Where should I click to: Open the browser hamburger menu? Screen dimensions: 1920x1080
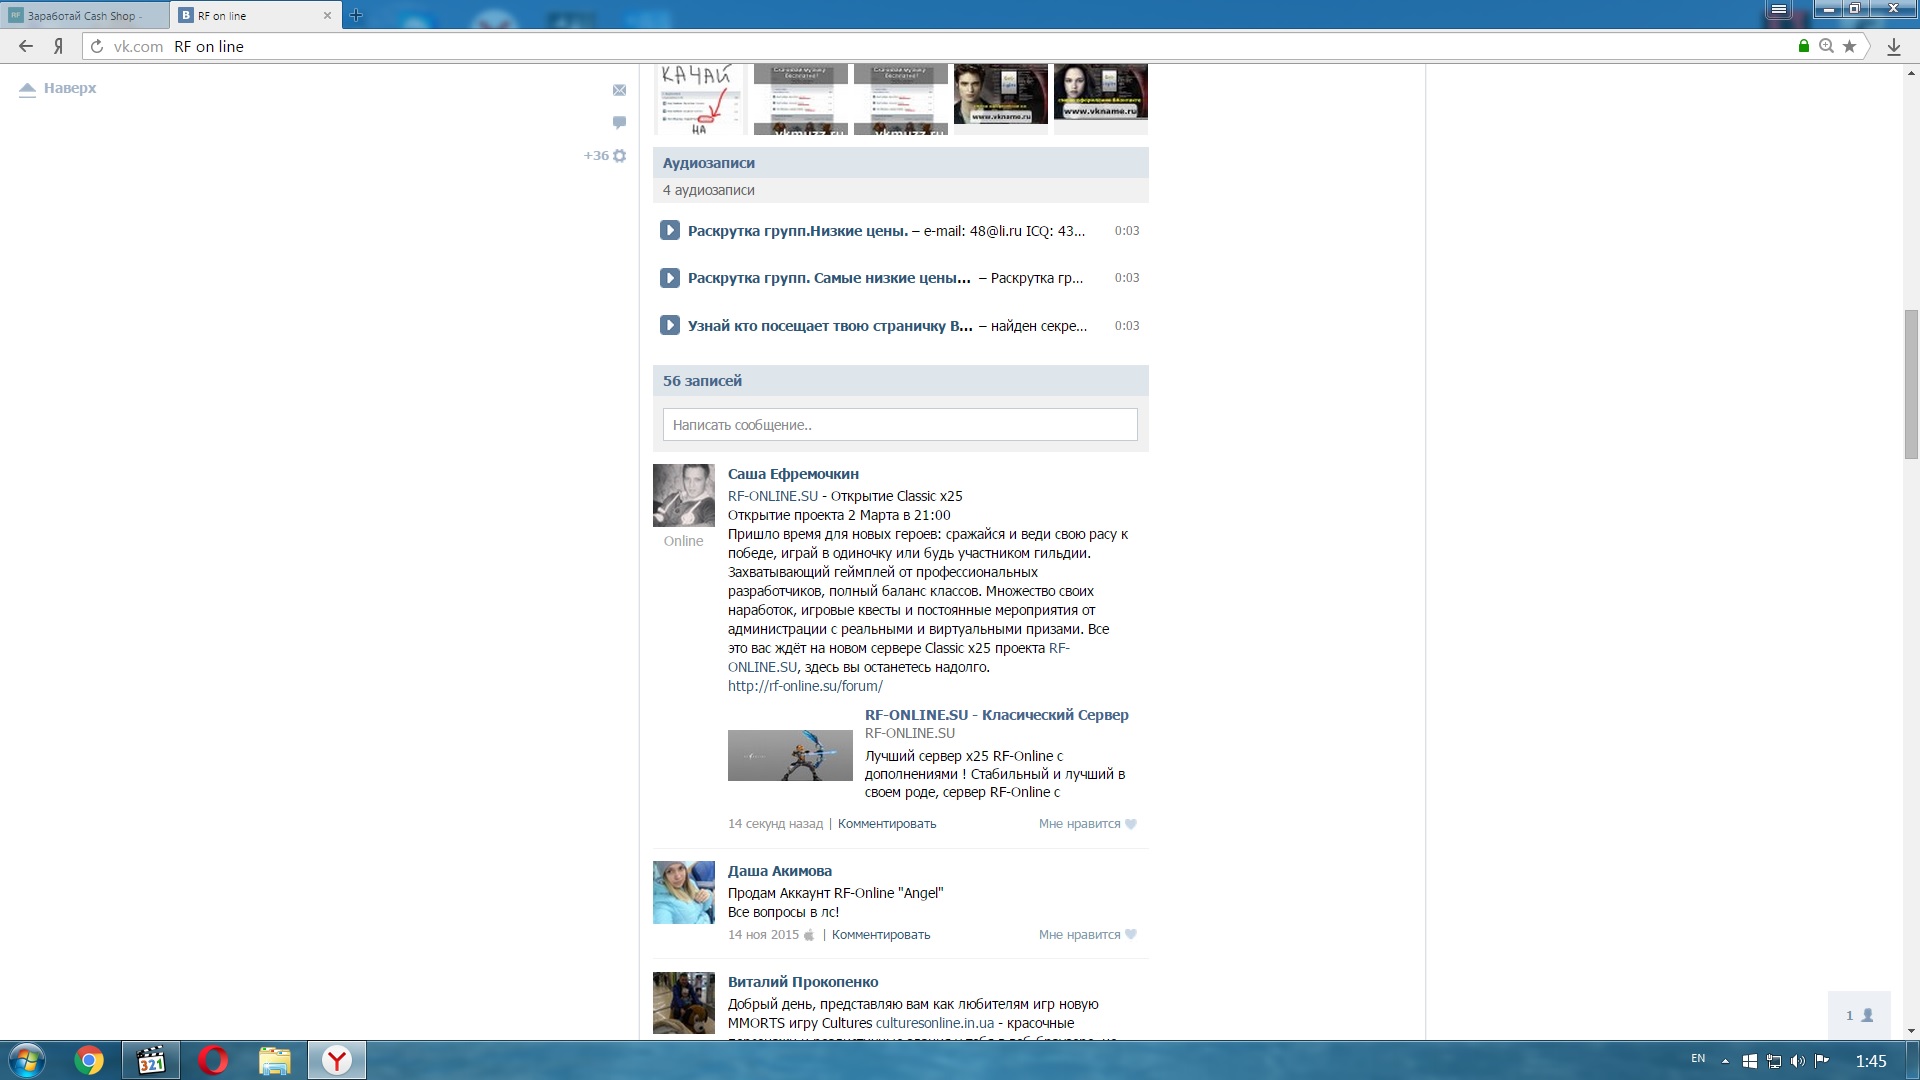[x=1778, y=9]
